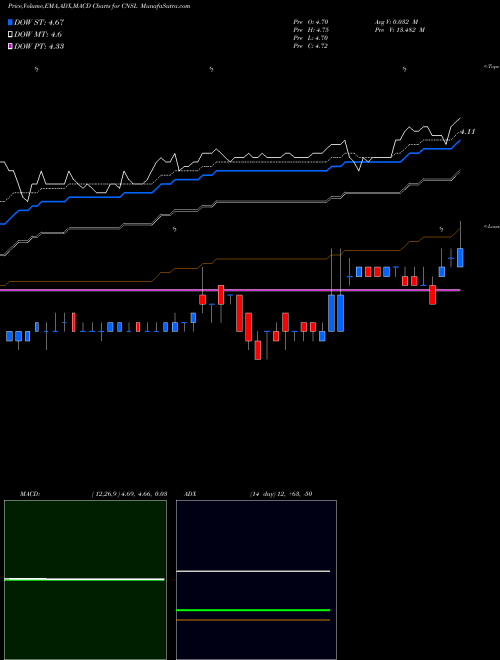500x660 pixels.
Task: Click the blue DOW ST legend swatch
Action: [11, 22]
